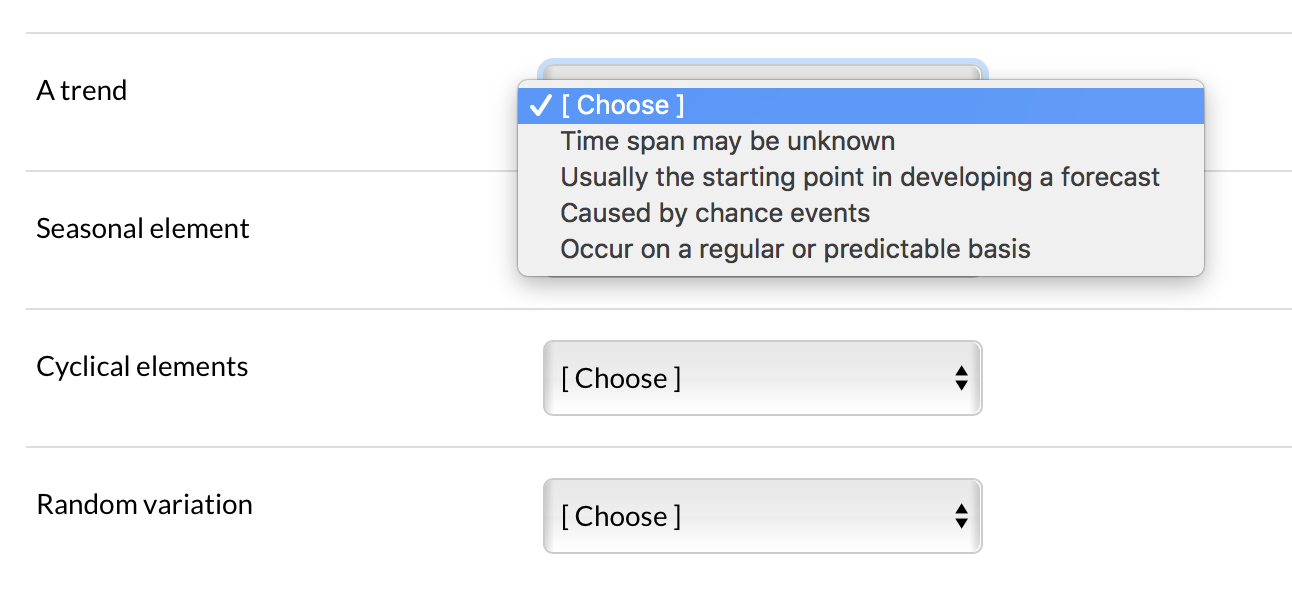This screenshot has height=596, width=1292.
Task: Click the 'Random variation' question label
Action: tap(144, 505)
